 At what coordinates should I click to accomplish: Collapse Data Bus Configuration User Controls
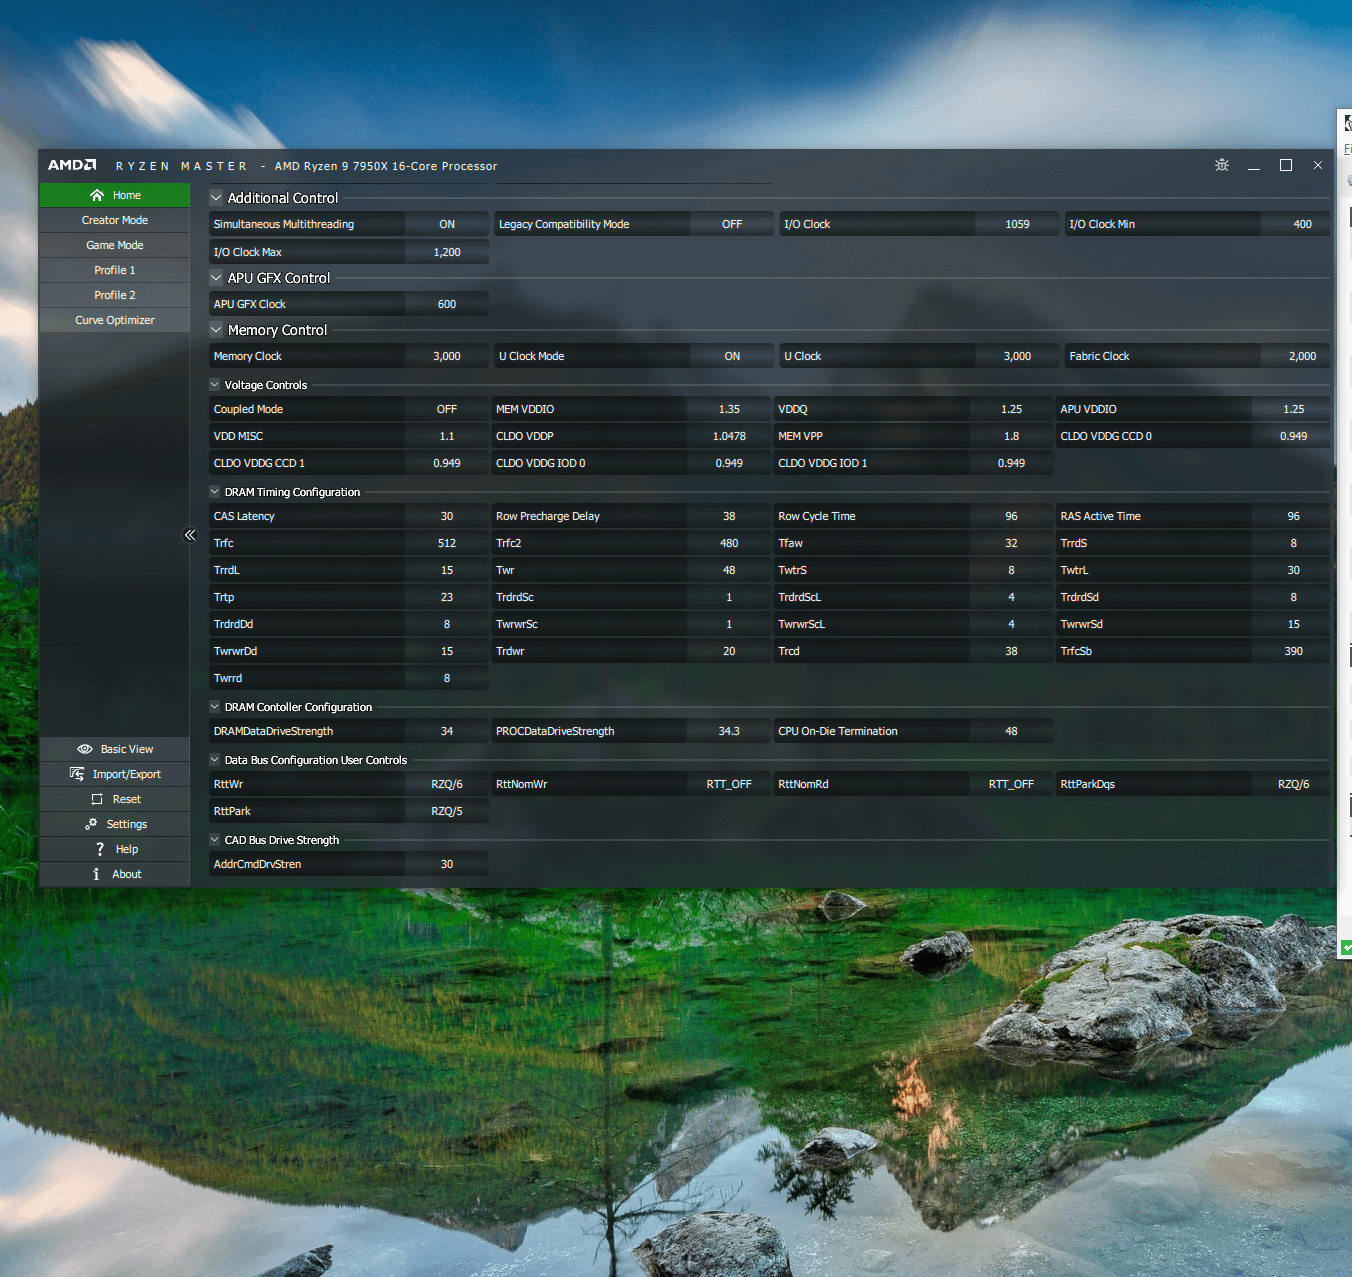[215, 760]
